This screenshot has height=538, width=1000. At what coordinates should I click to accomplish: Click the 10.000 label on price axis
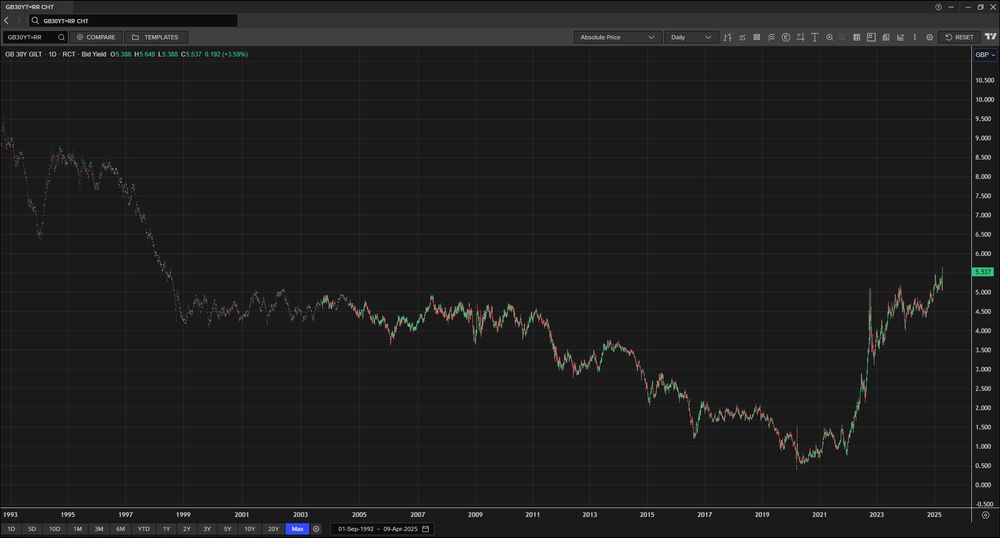click(x=985, y=99)
